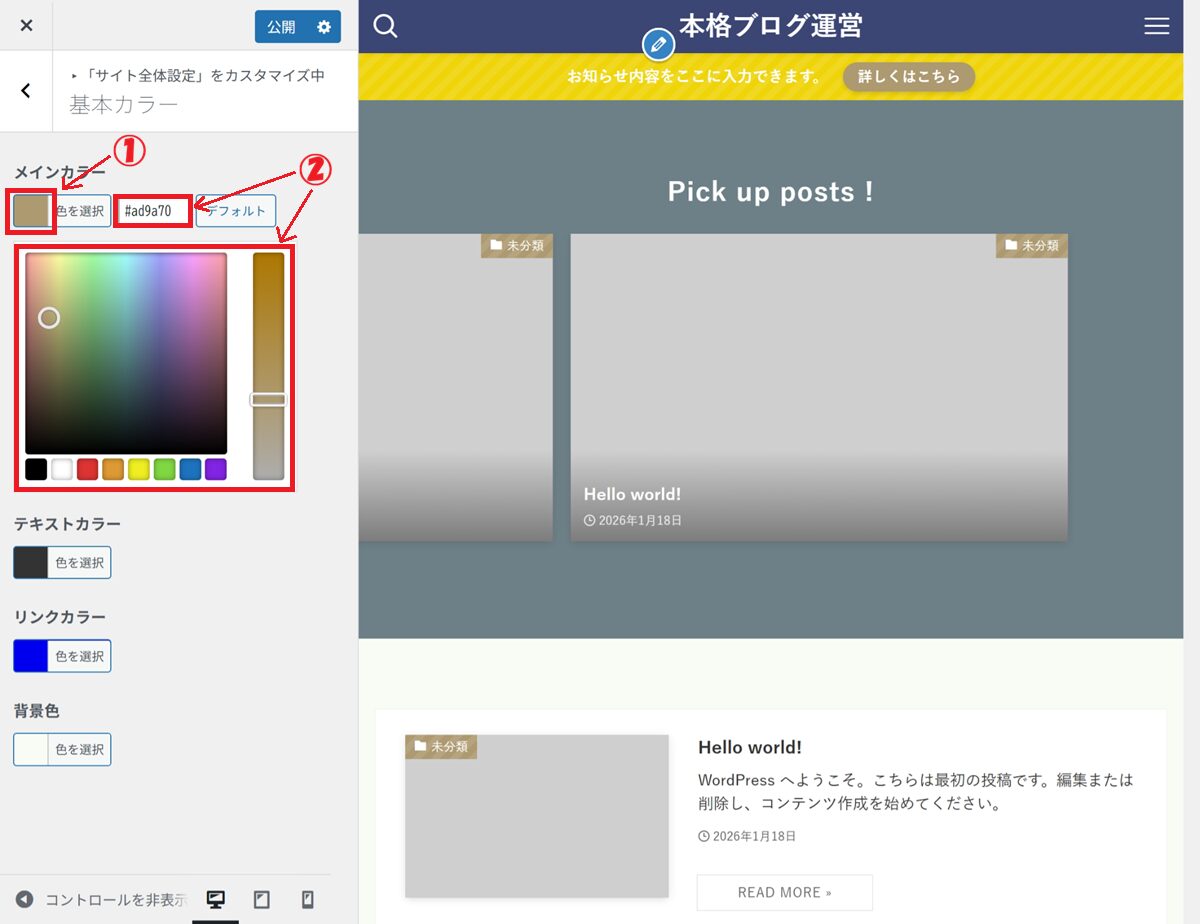
Task: Pick the red palette swatch
Action: (x=87, y=469)
